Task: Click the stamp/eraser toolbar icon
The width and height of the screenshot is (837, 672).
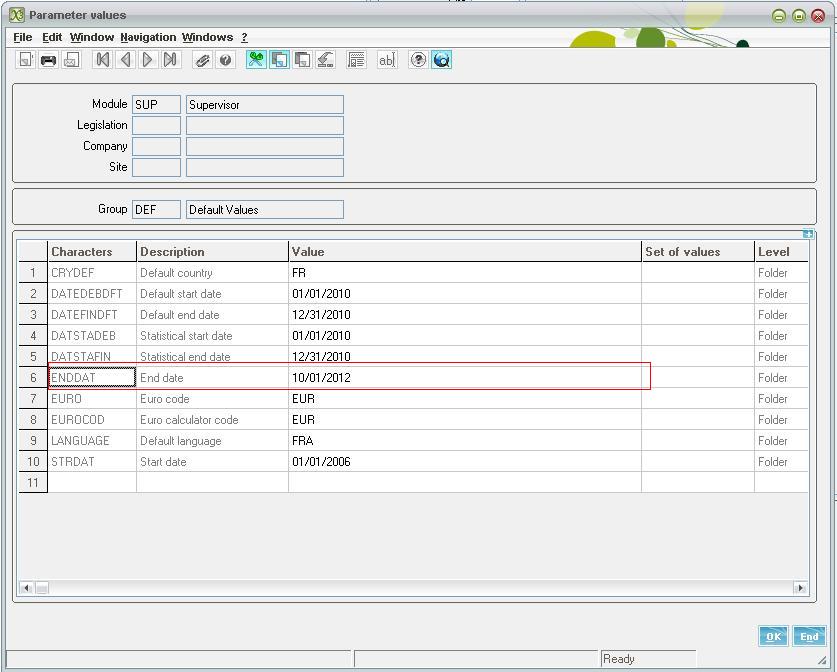Action: coord(326,60)
